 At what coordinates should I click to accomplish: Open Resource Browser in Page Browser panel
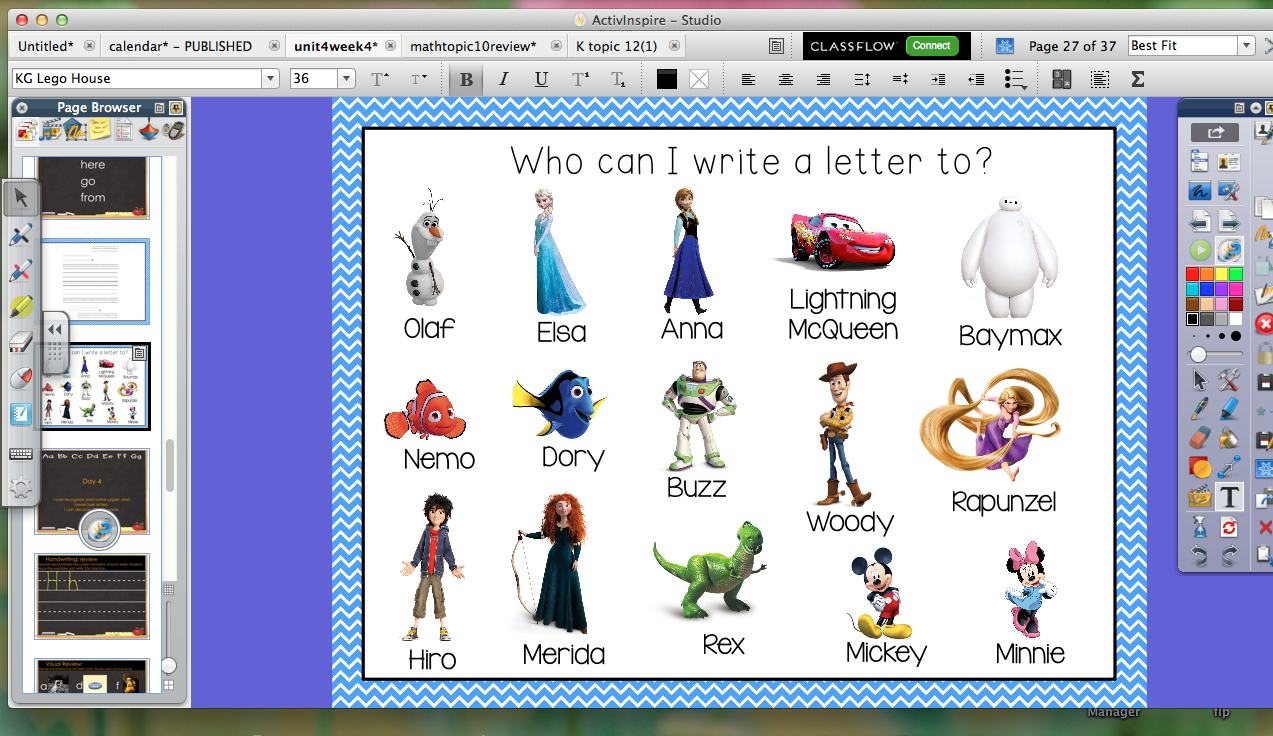[51, 129]
